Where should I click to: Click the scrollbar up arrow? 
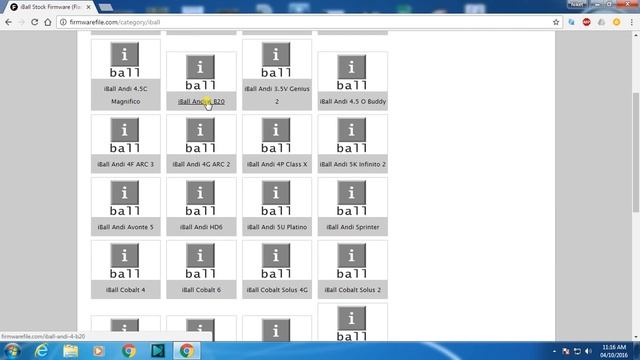636,36
